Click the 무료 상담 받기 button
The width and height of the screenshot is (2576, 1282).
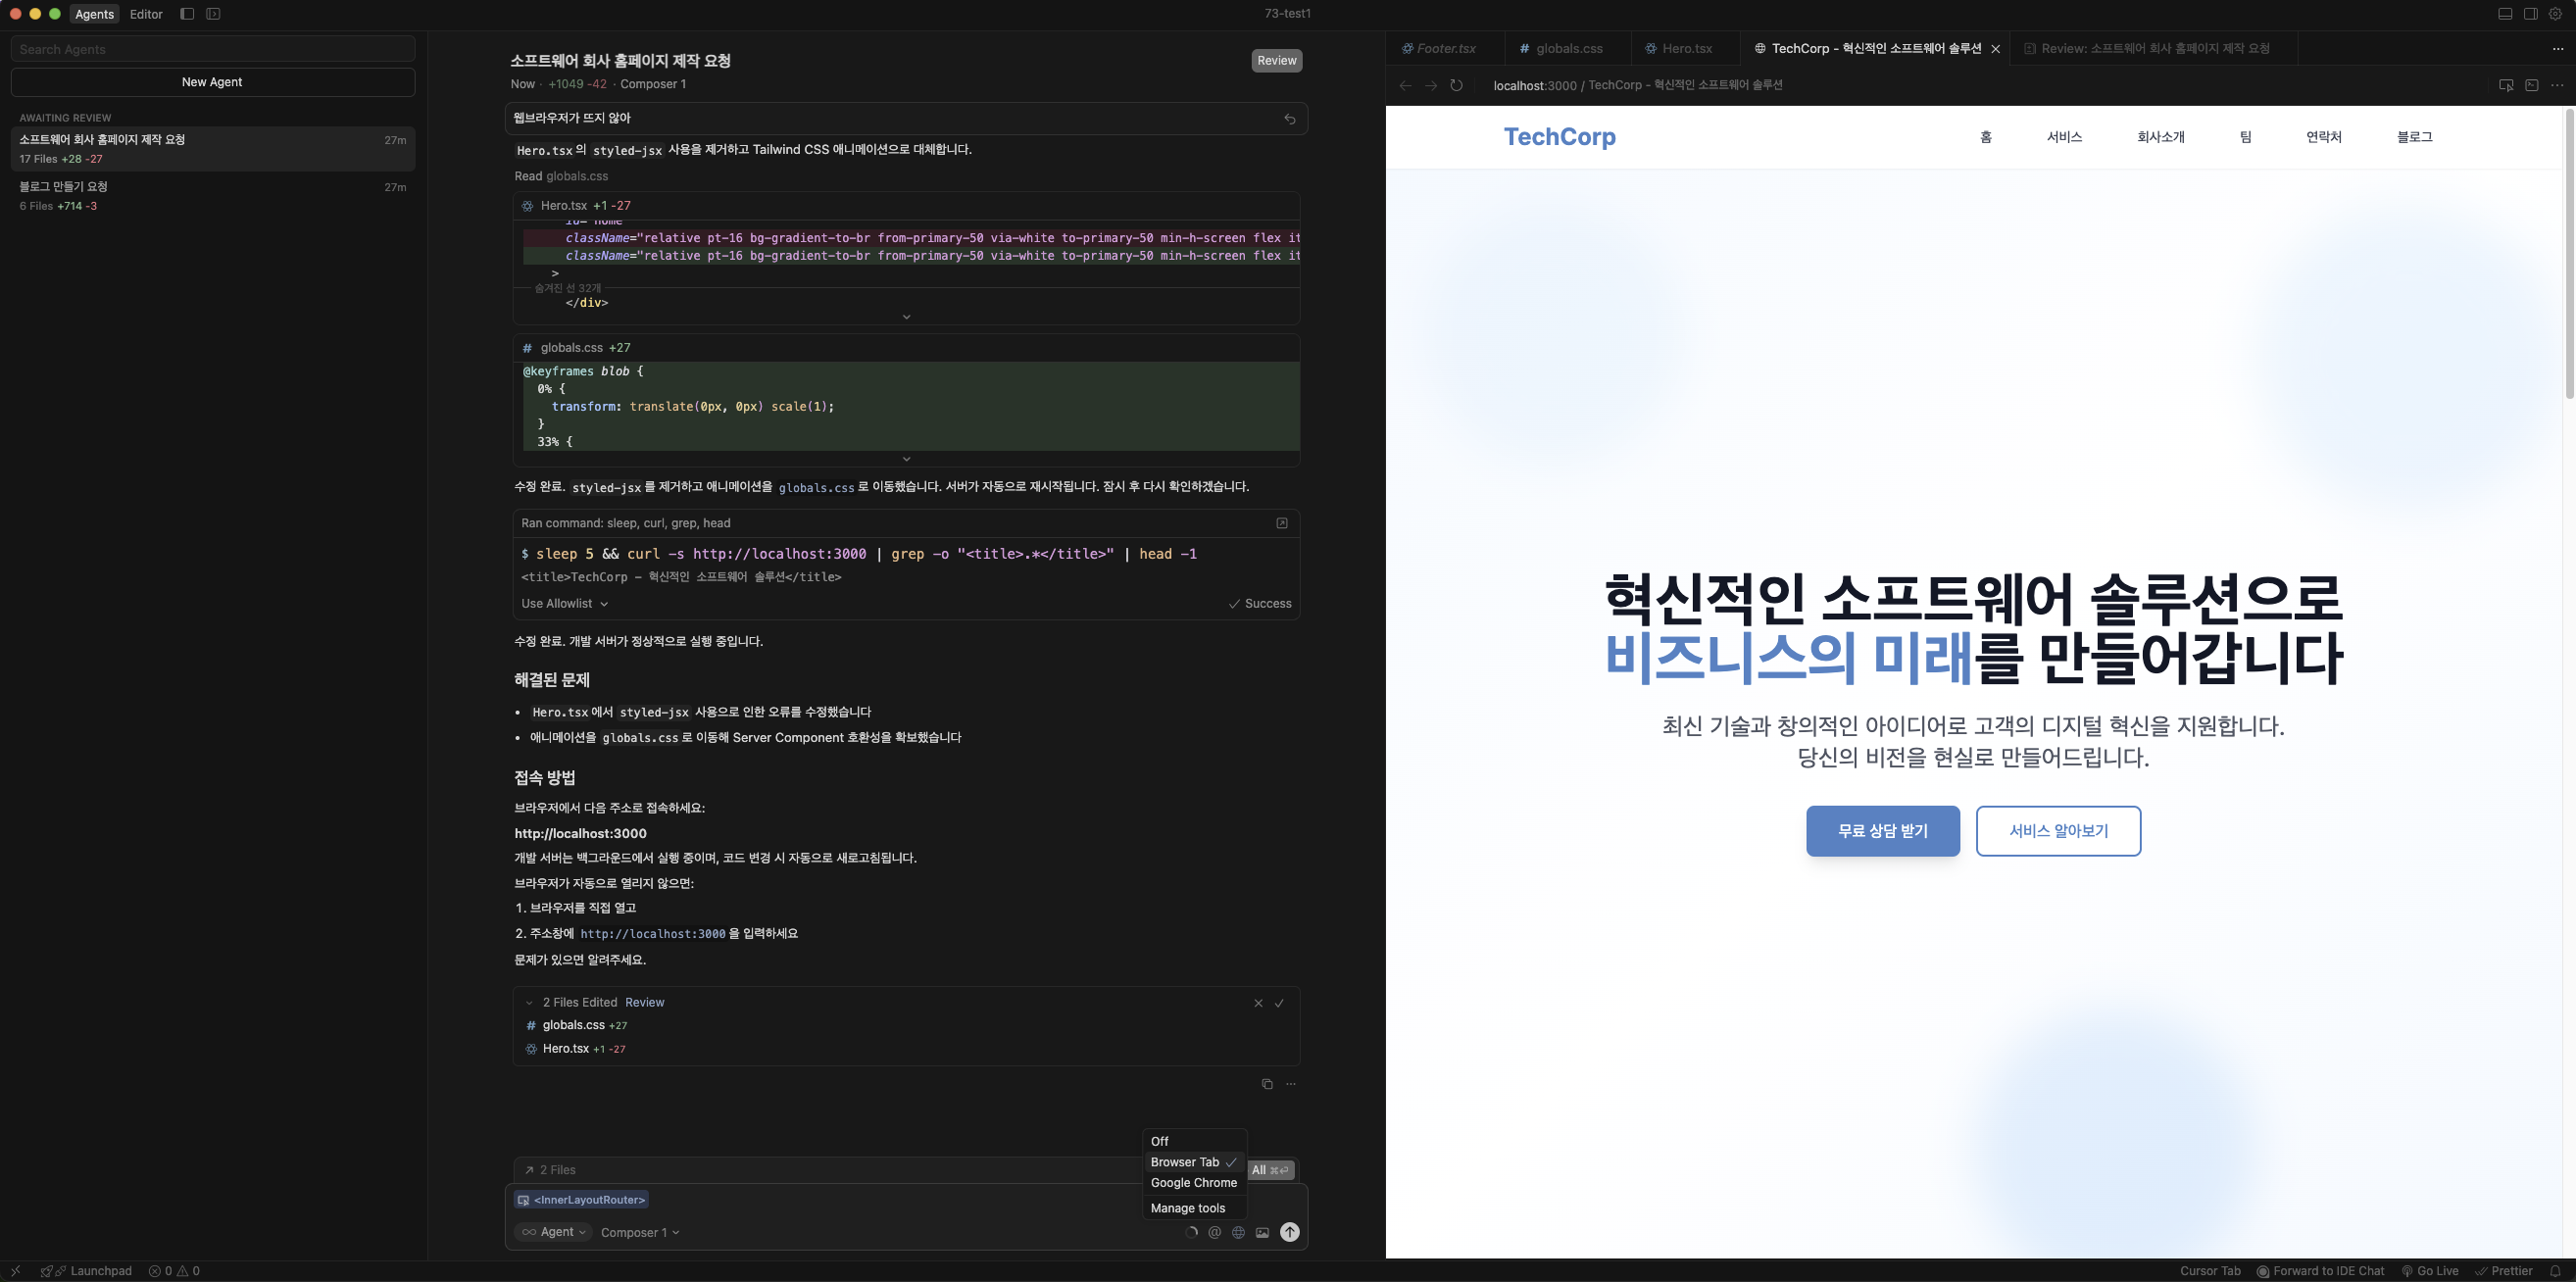(x=1882, y=831)
